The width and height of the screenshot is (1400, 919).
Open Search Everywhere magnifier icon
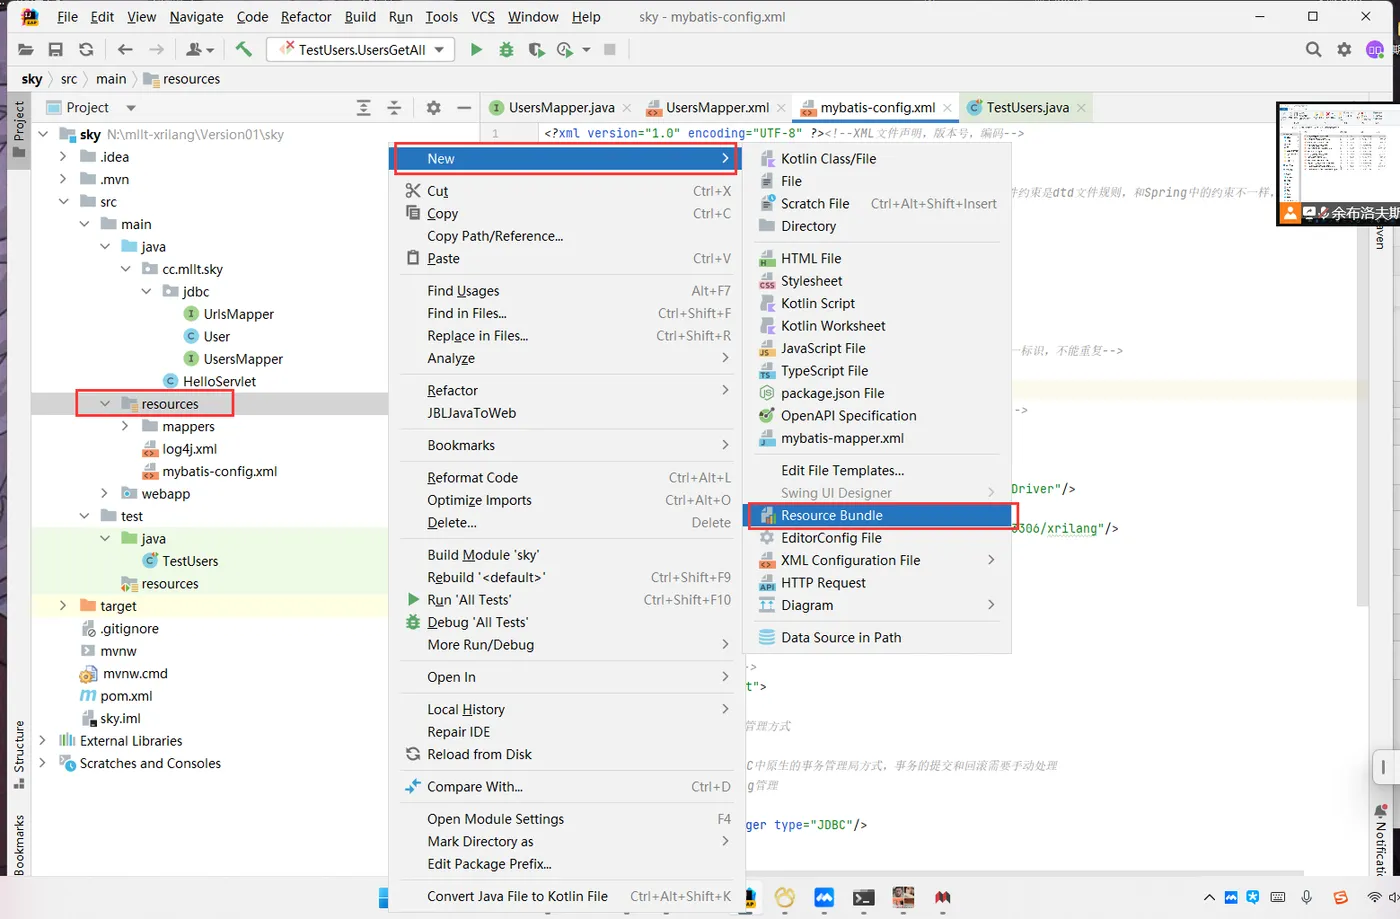point(1313,49)
